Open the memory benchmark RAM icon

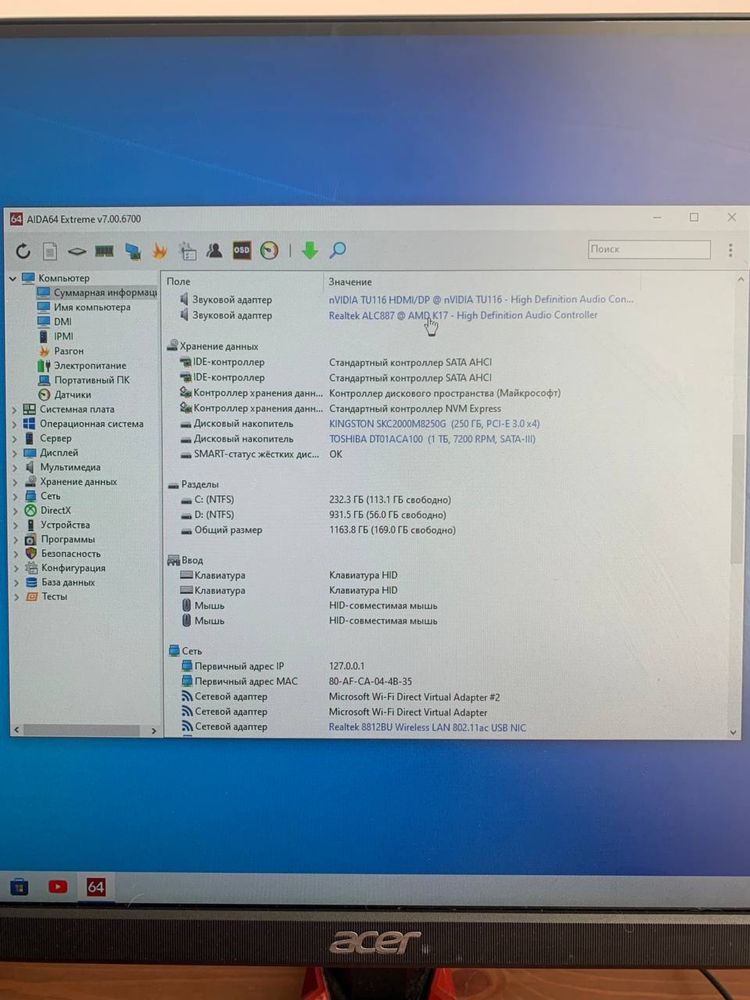click(104, 251)
